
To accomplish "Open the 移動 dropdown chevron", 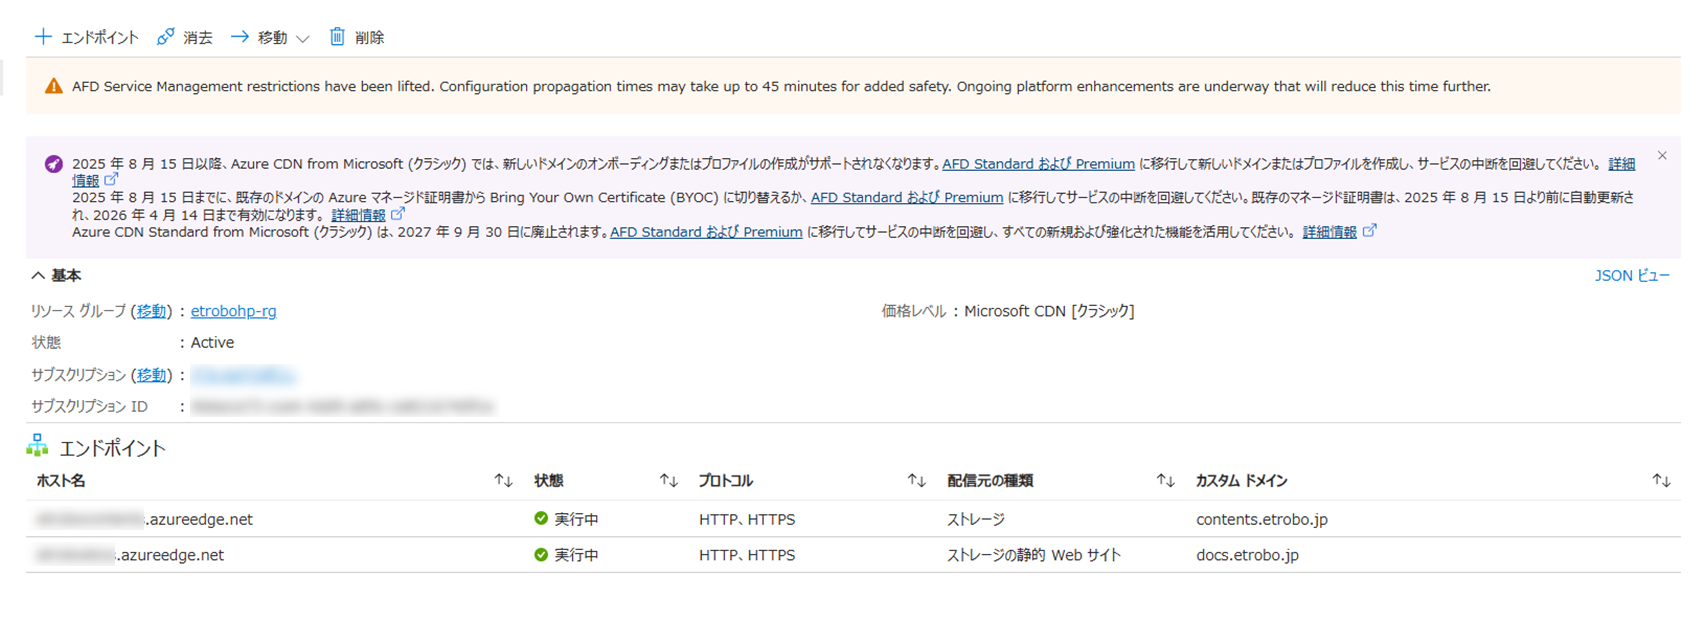I will [303, 38].
